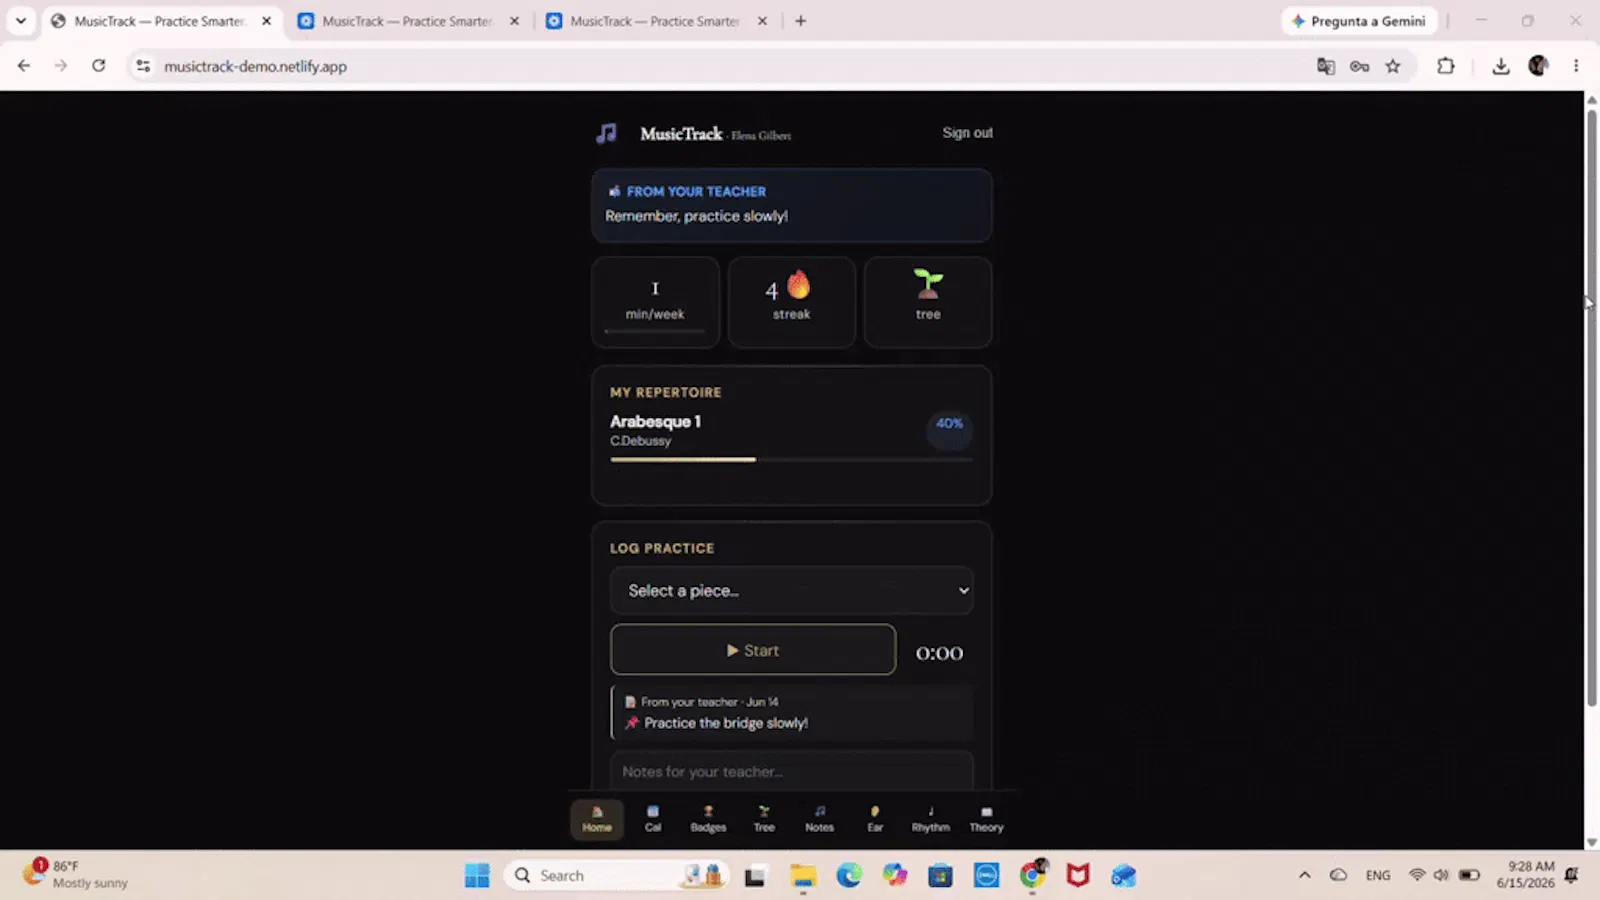Bookmark this page with the star
Screen dimensions: 1600x900
[x=1393, y=66]
